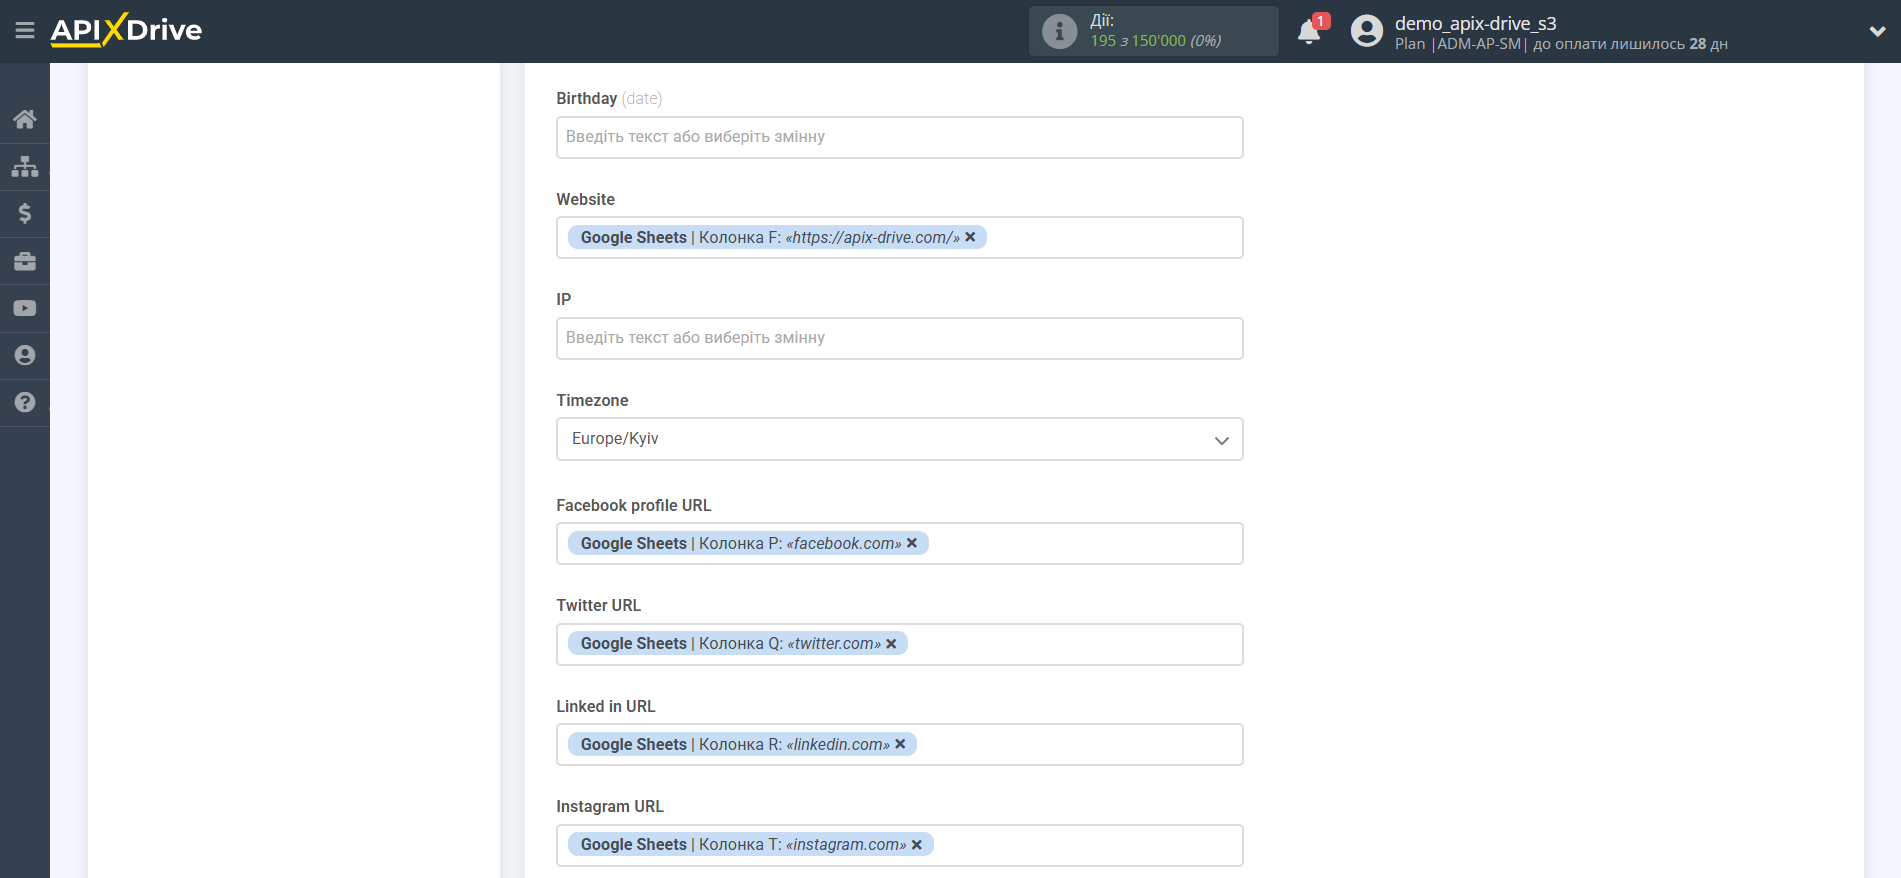Screen dimensions: 1901x878
Task: Open the hamburger menu icon
Action: (25, 31)
